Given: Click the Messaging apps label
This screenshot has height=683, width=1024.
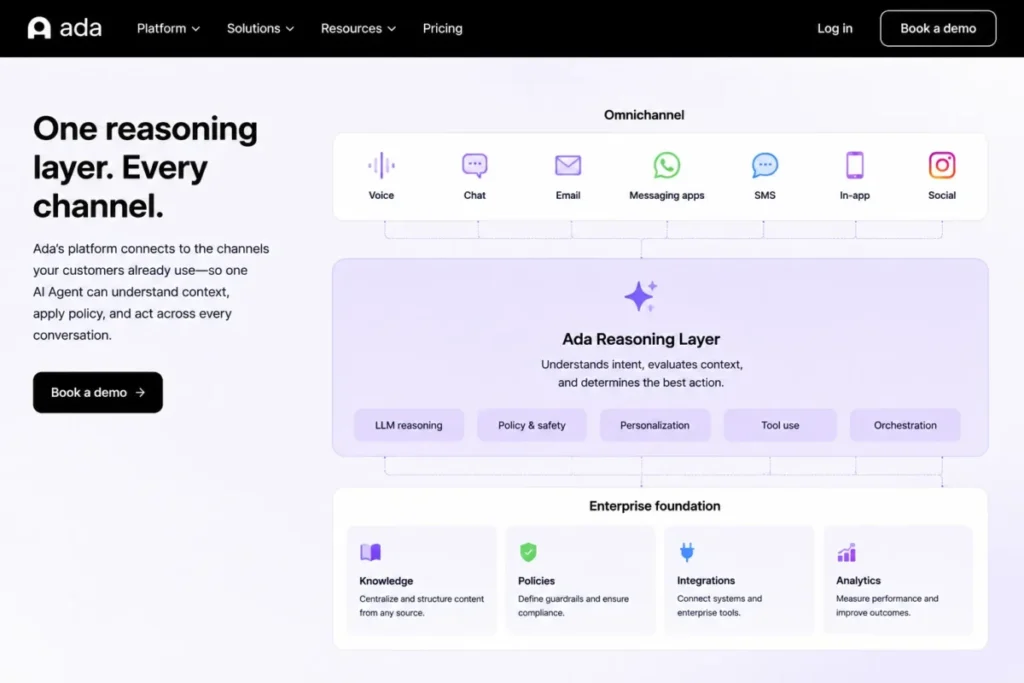Looking at the screenshot, I should click(667, 195).
